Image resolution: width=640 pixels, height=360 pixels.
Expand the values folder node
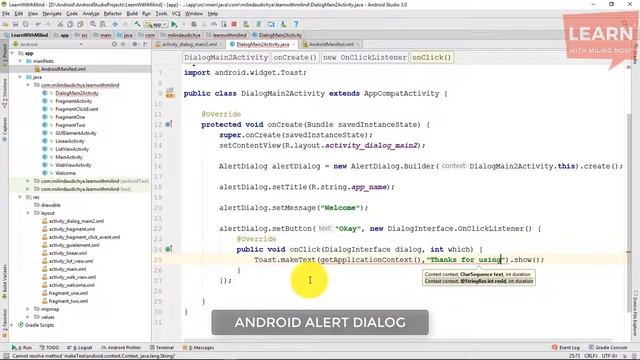click(x=28, y=317)
